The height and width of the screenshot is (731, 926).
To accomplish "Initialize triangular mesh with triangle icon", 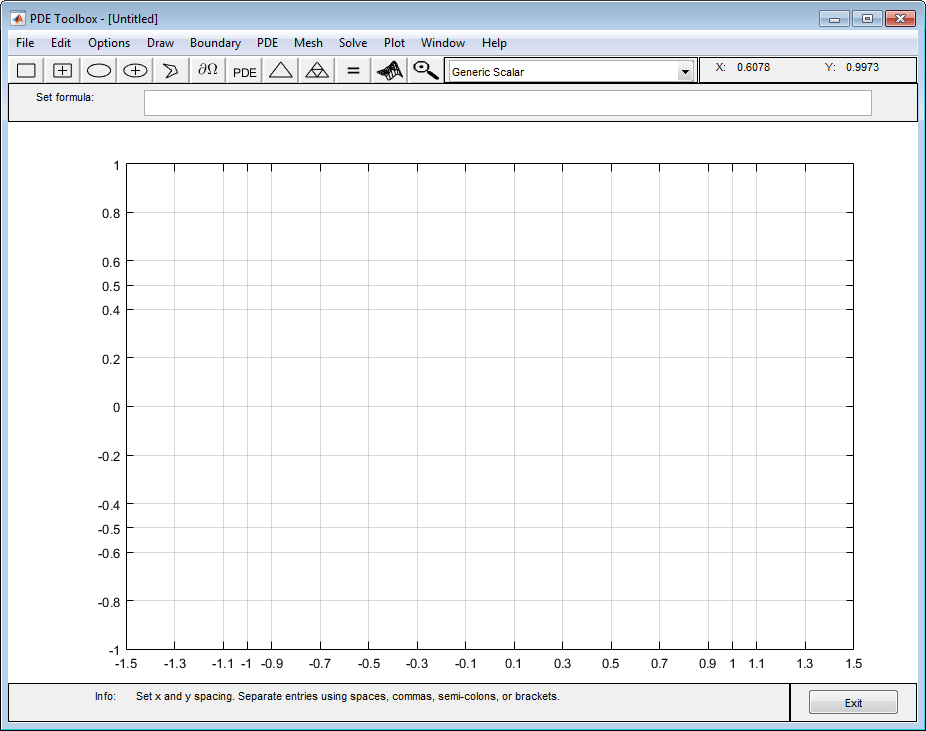I will pyautogui.click(x=281, y=71).
